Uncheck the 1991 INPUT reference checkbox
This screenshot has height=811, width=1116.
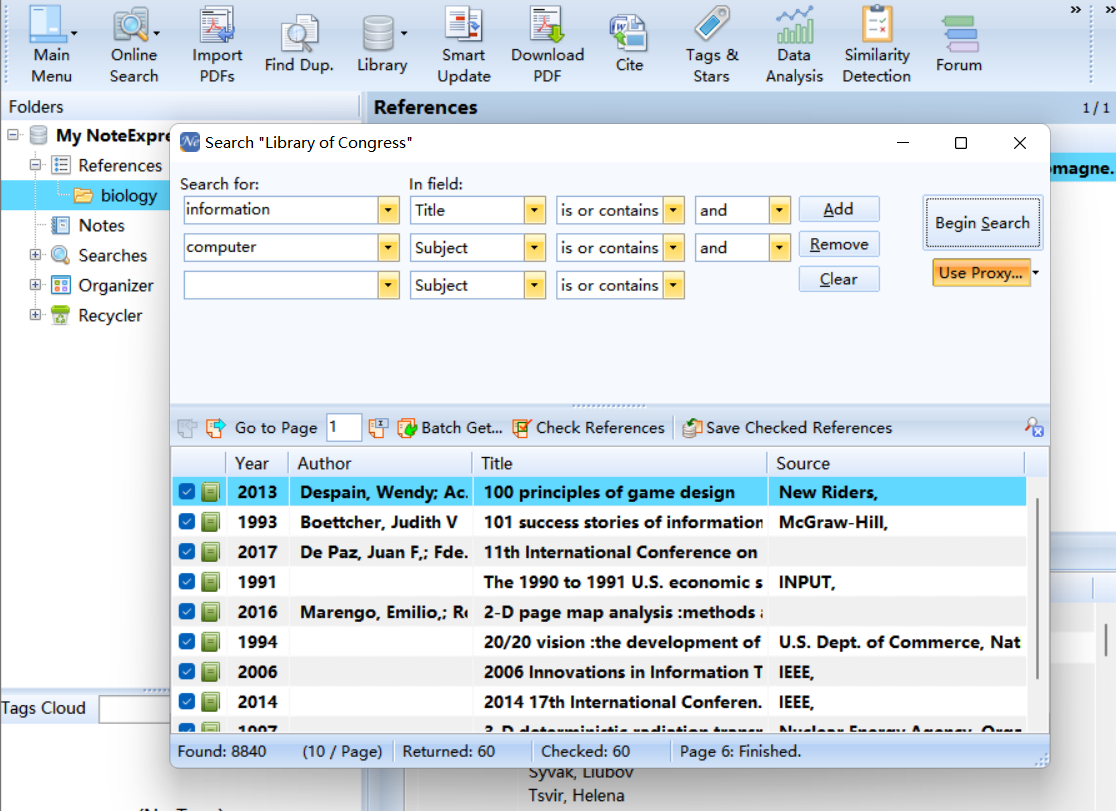pos(186,582)
